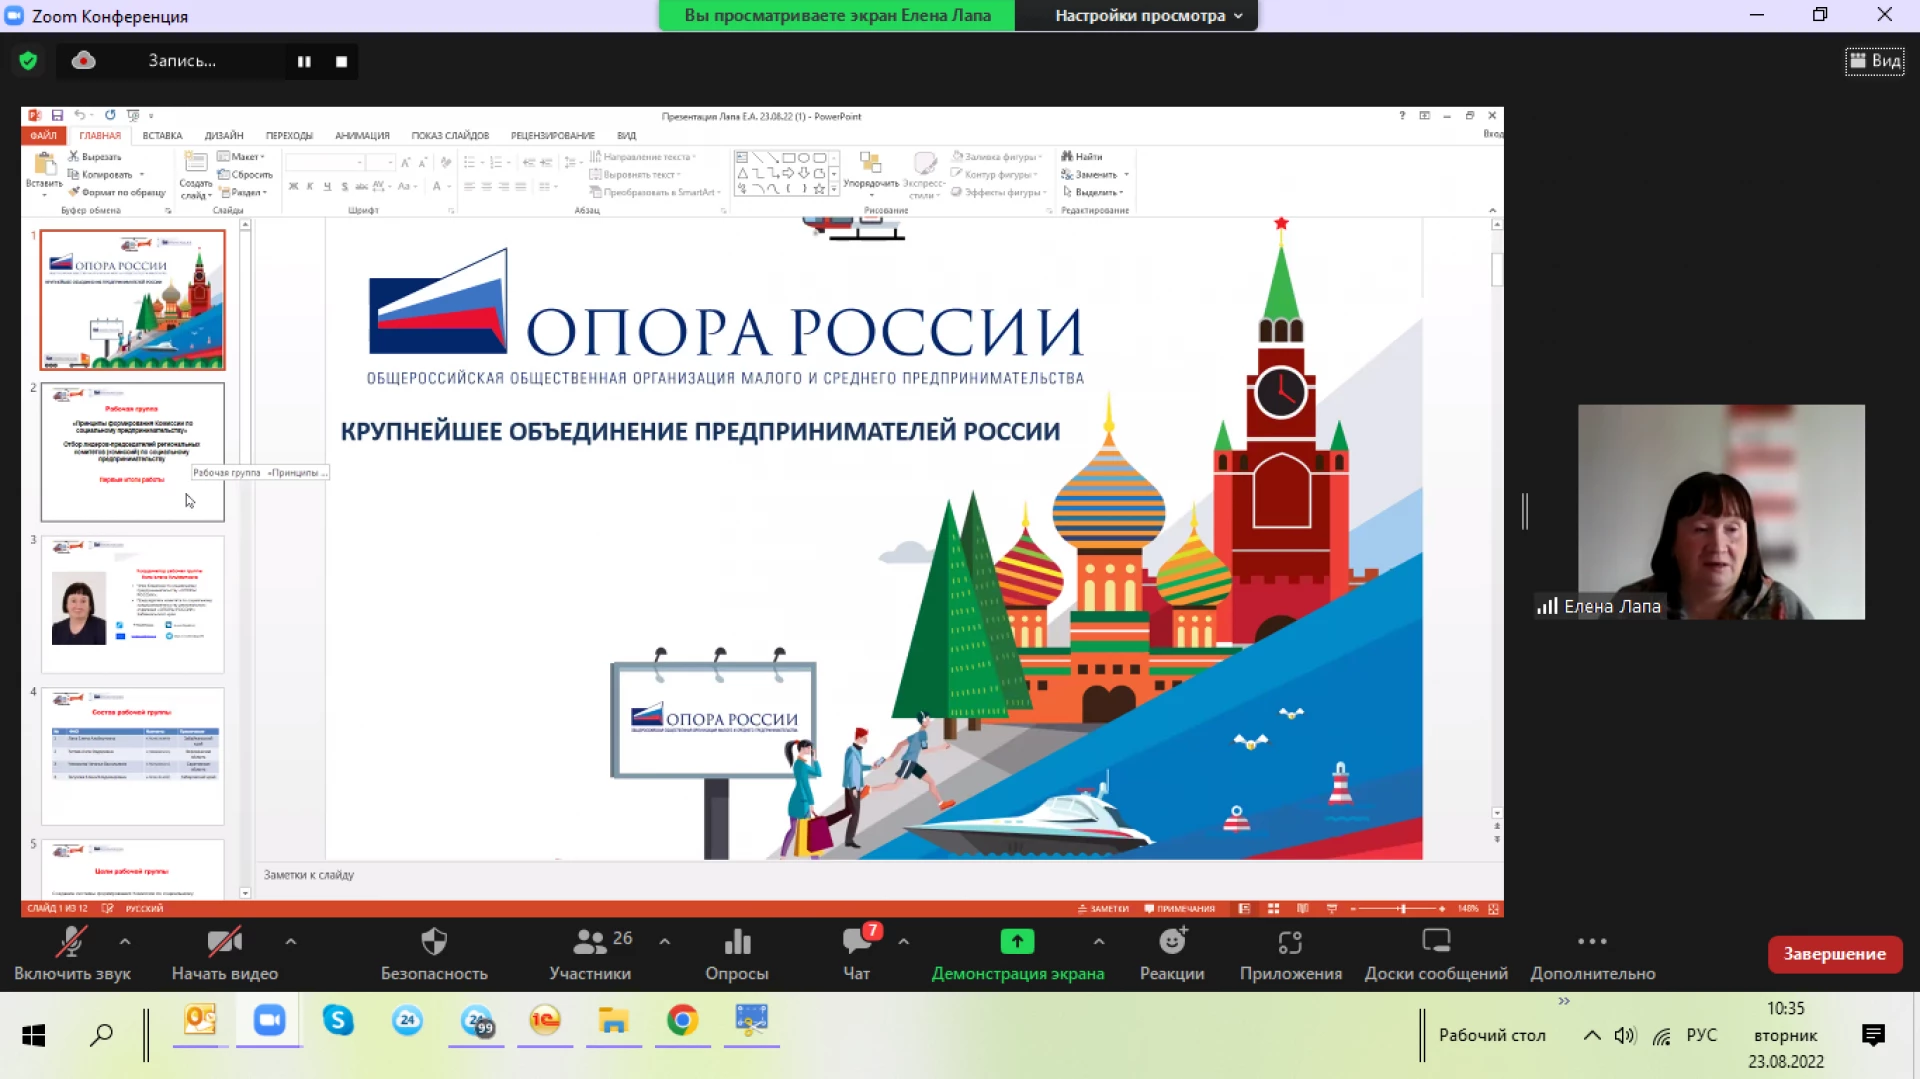
Task: Toggle camera with Начать видео
Action: click(x=224, y=954)
